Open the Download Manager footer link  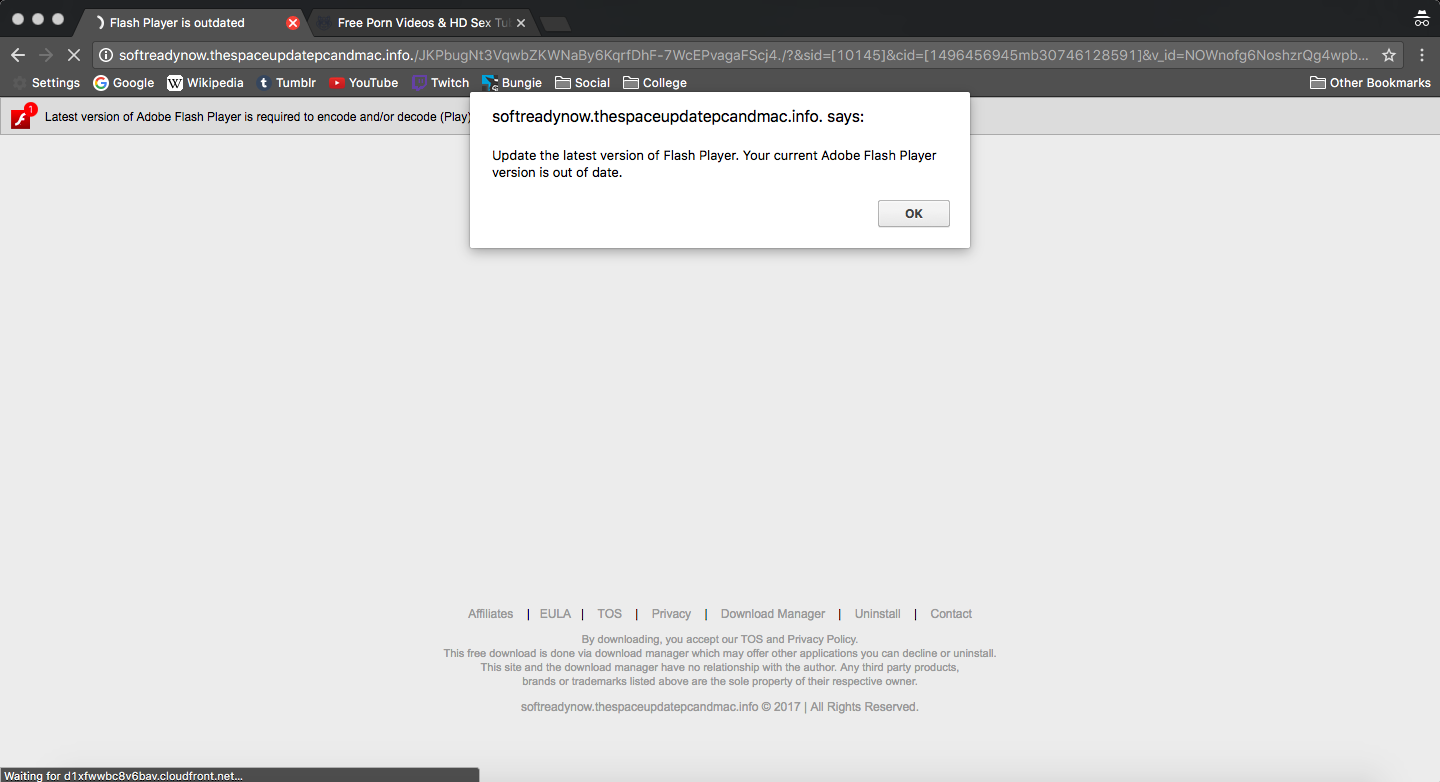(773, 614)
